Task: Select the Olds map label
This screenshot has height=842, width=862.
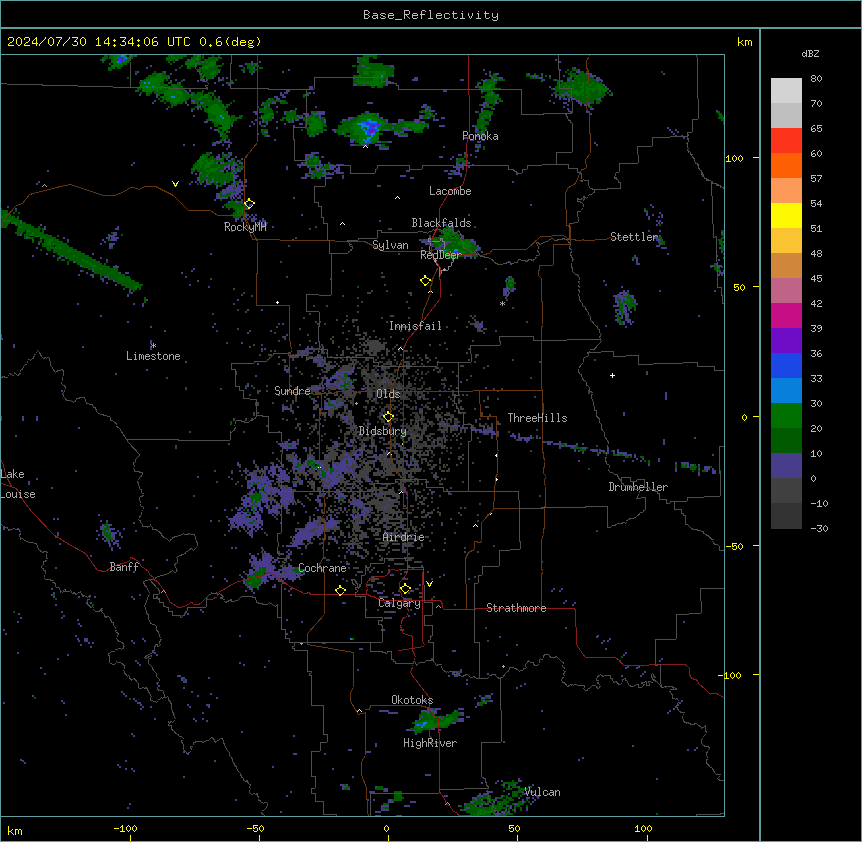Action: coord(388,394)
